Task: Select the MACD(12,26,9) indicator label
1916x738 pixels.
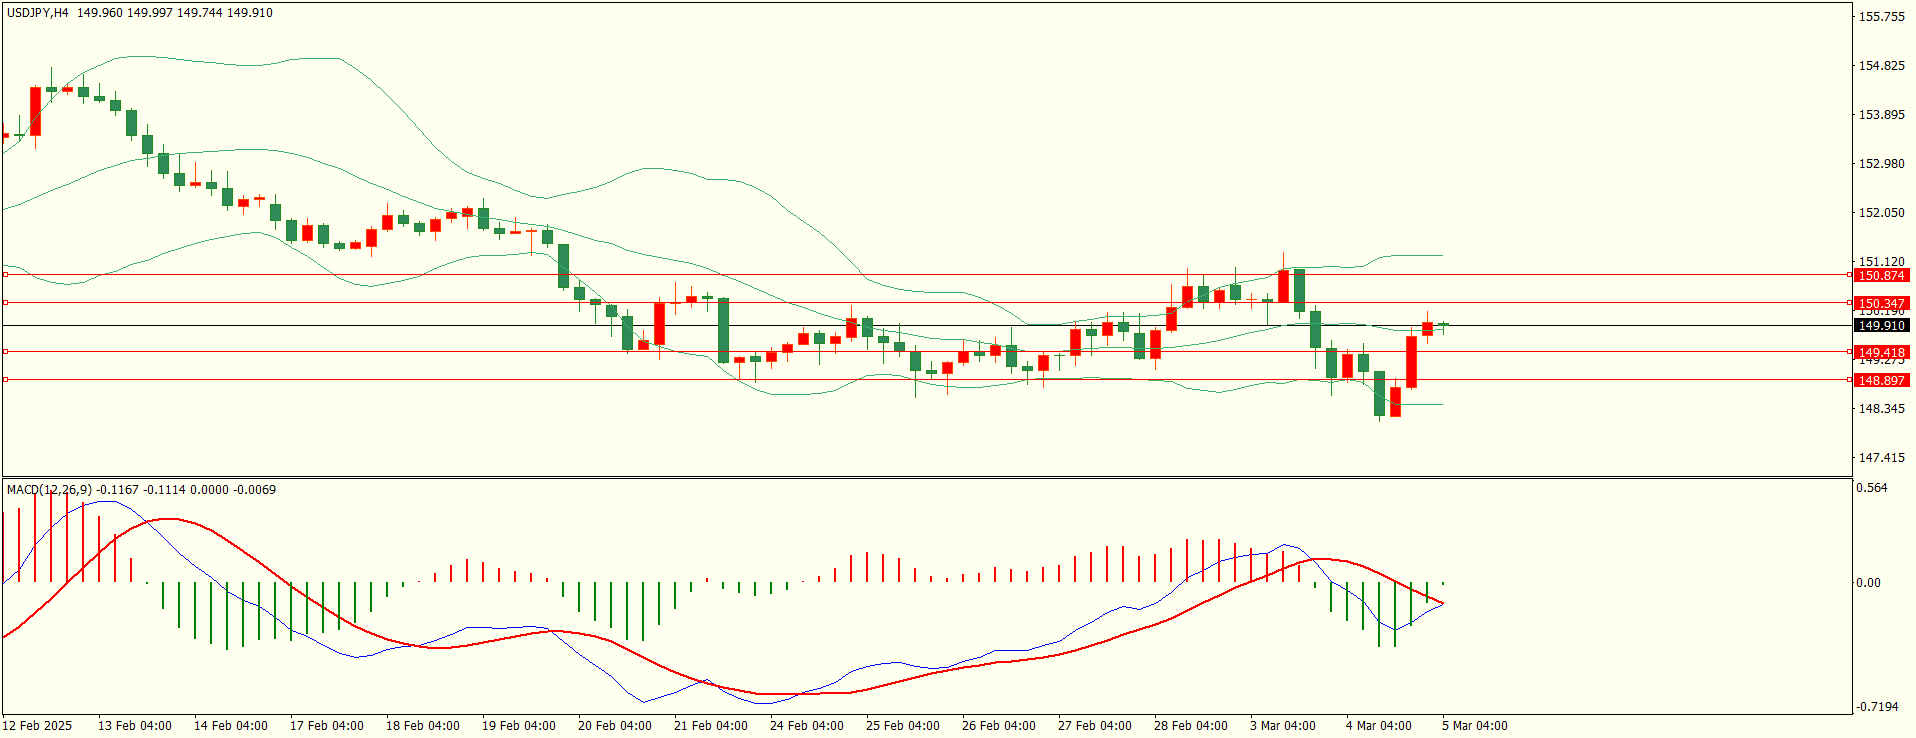Action: pos(49,489)
